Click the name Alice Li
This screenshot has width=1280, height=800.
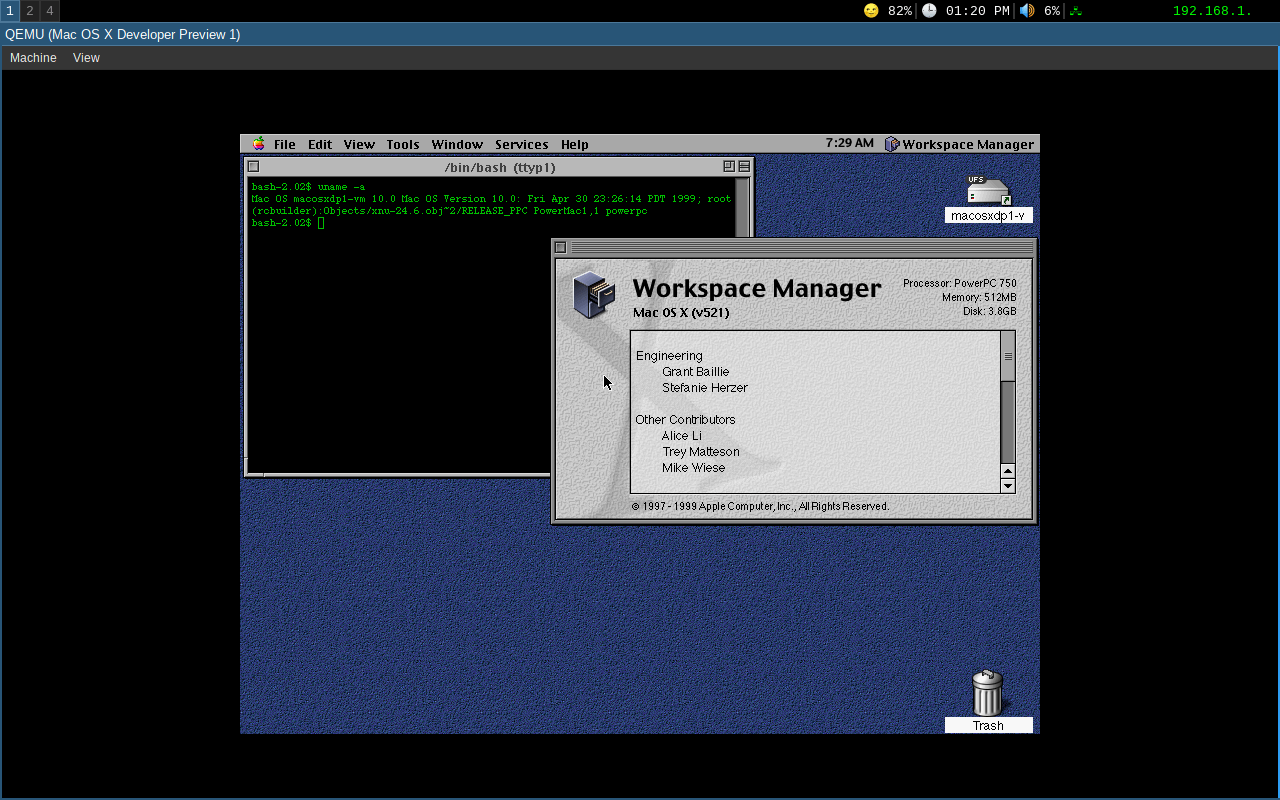coord(682,436)
